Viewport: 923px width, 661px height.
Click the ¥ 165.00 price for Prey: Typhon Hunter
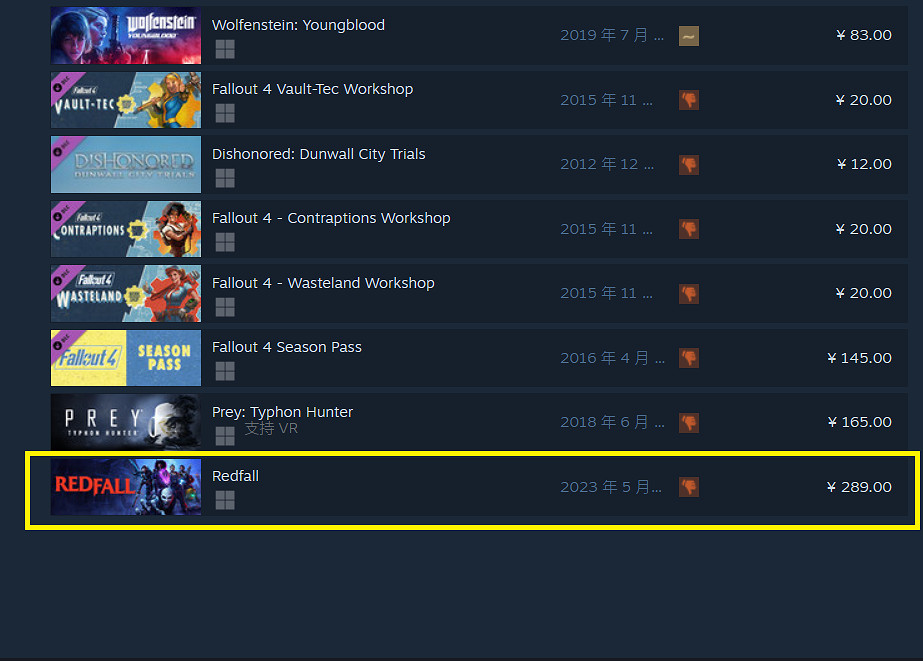pyautogui.click(x=859, y=422)
